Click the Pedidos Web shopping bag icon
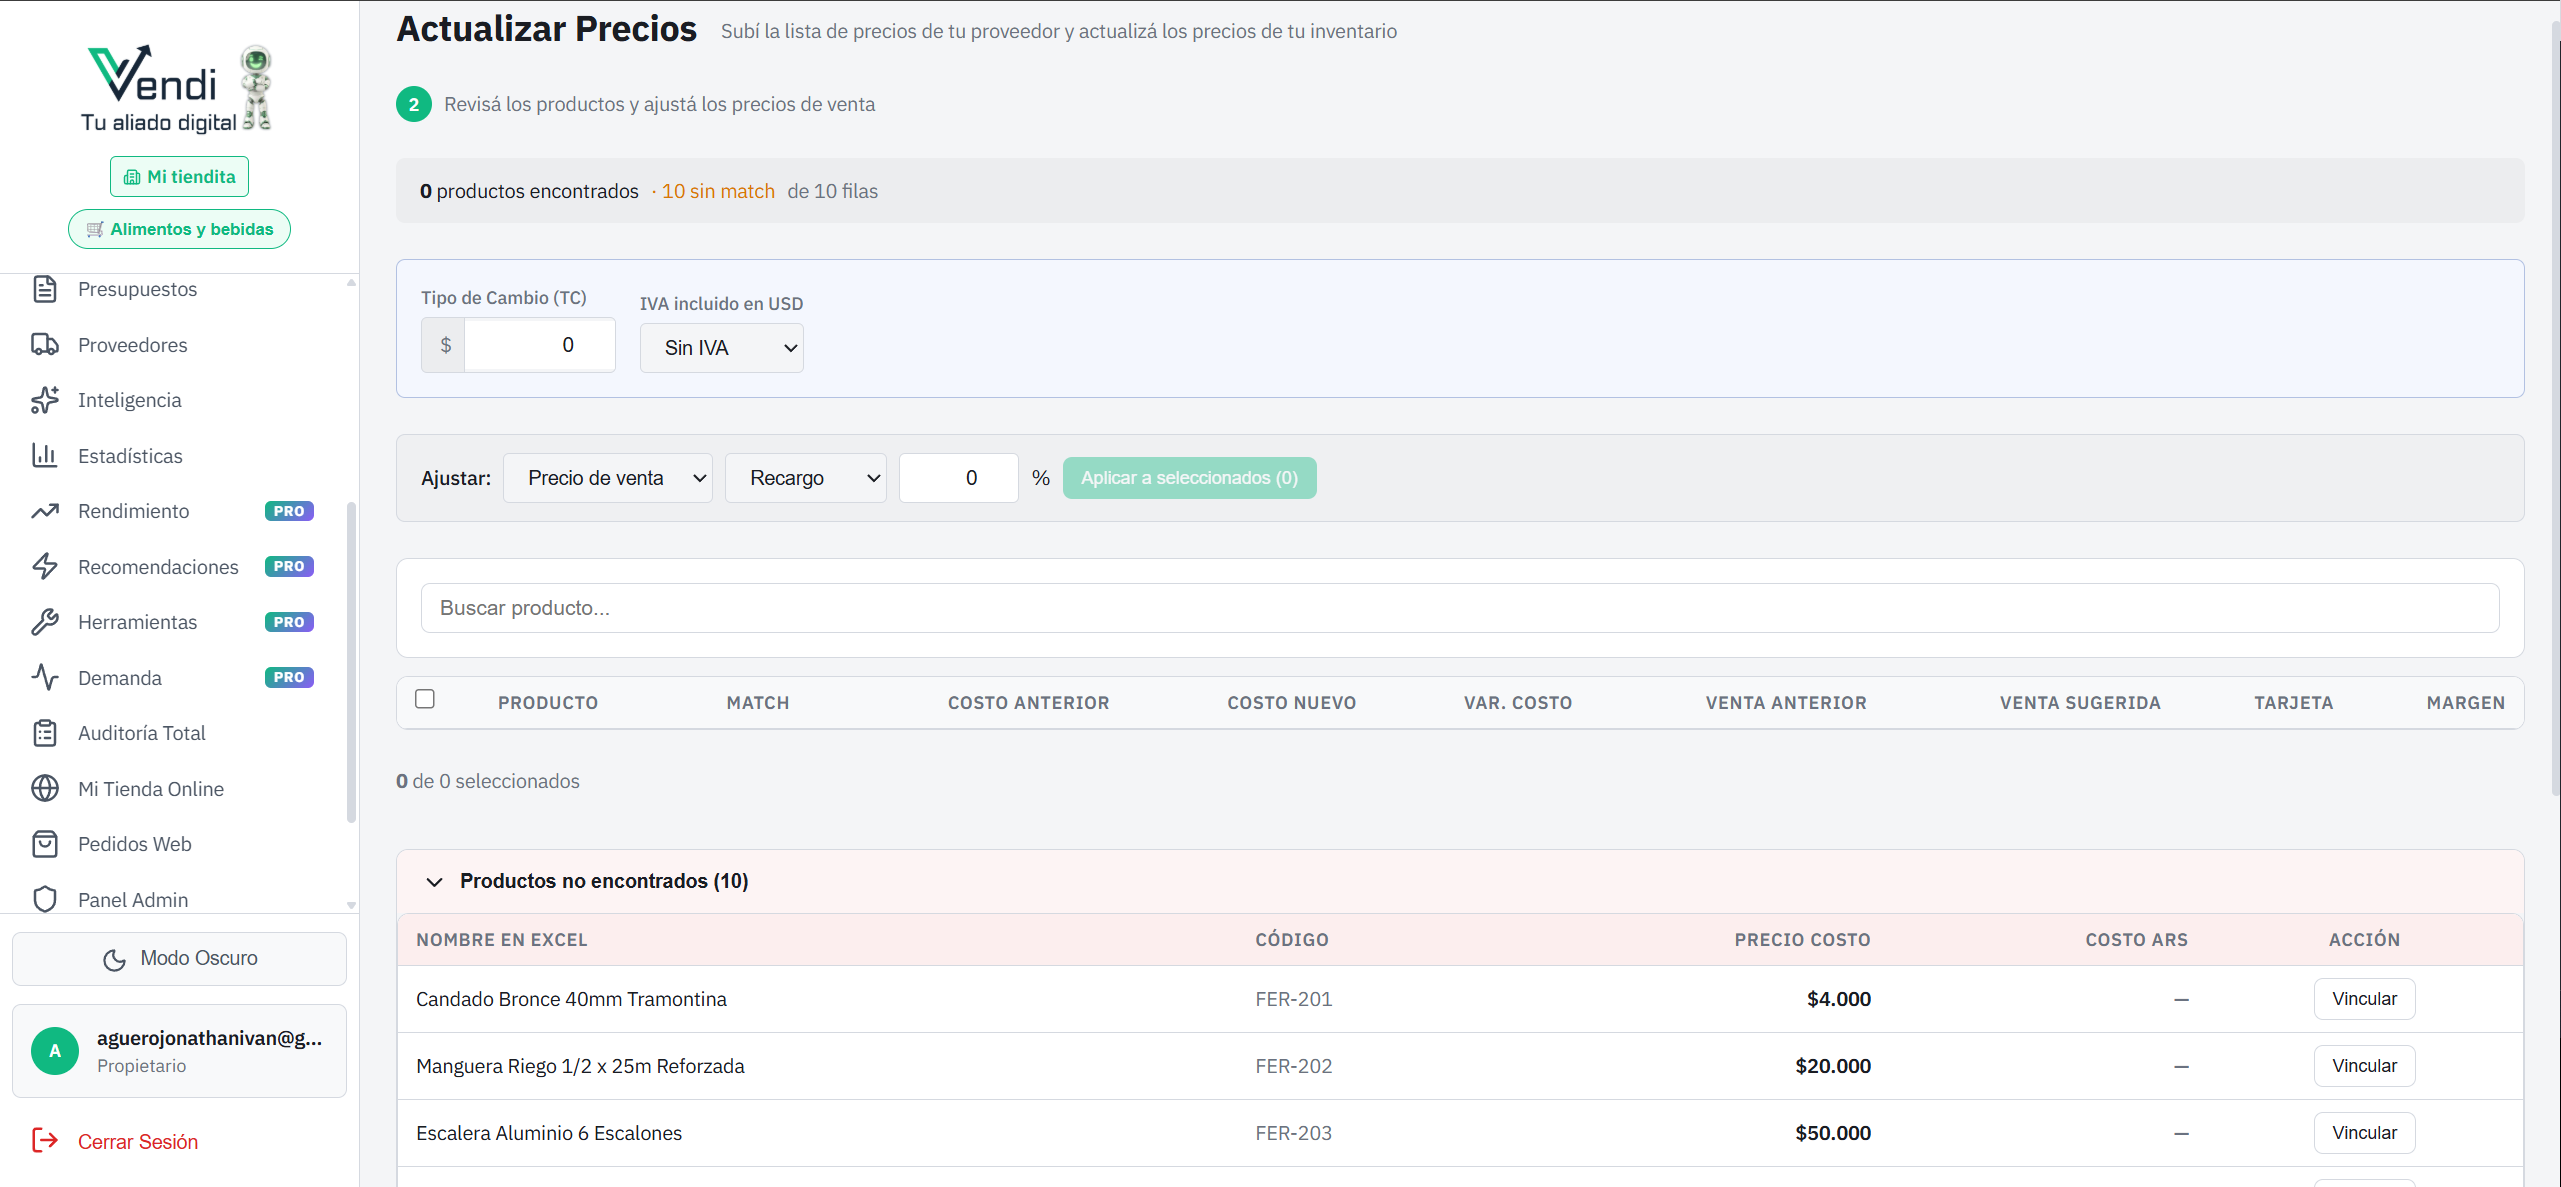The height and width of the screenshot is (1187, 2561). tap(45, 844)
